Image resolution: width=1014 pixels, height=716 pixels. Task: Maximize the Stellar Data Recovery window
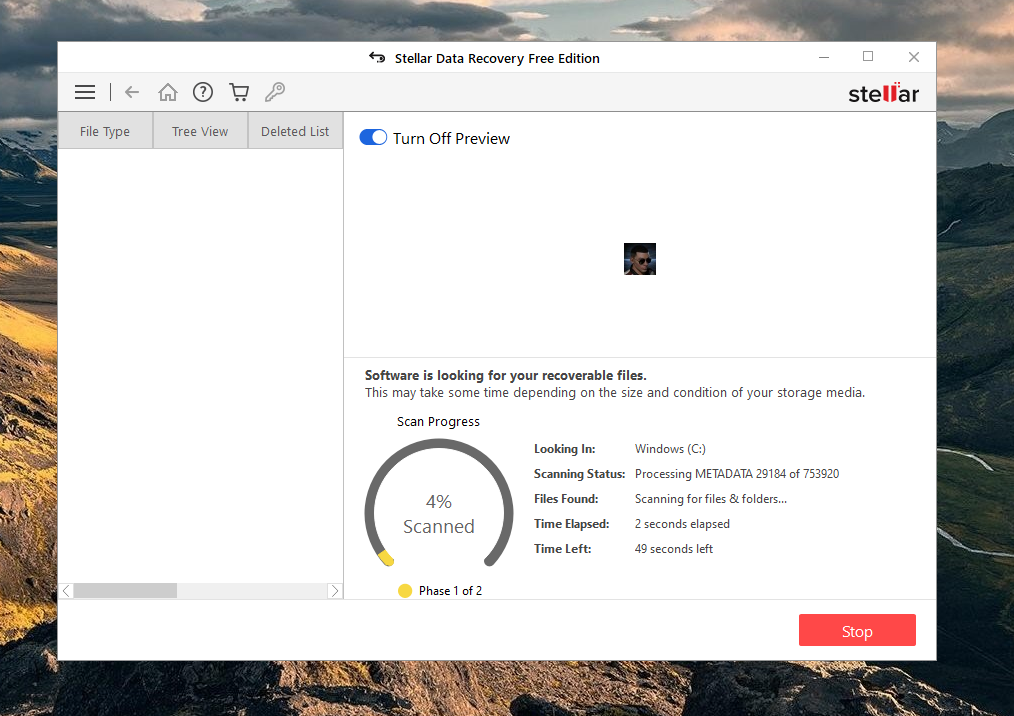point(868,56)
